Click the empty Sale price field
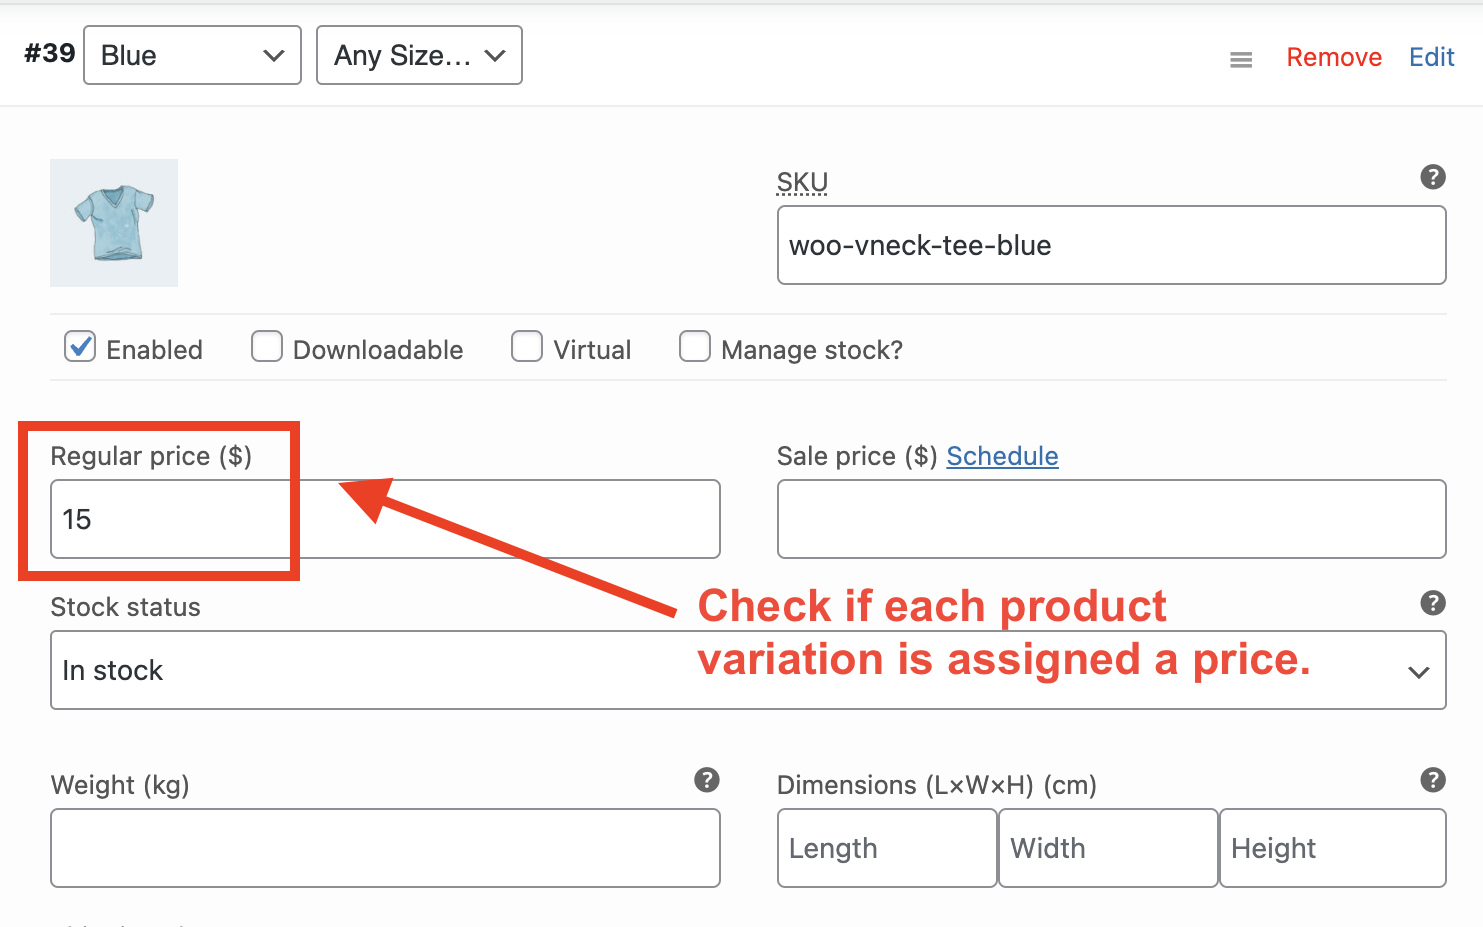1483x927 pixels. pyautogui.click(x=1110, y=519)
